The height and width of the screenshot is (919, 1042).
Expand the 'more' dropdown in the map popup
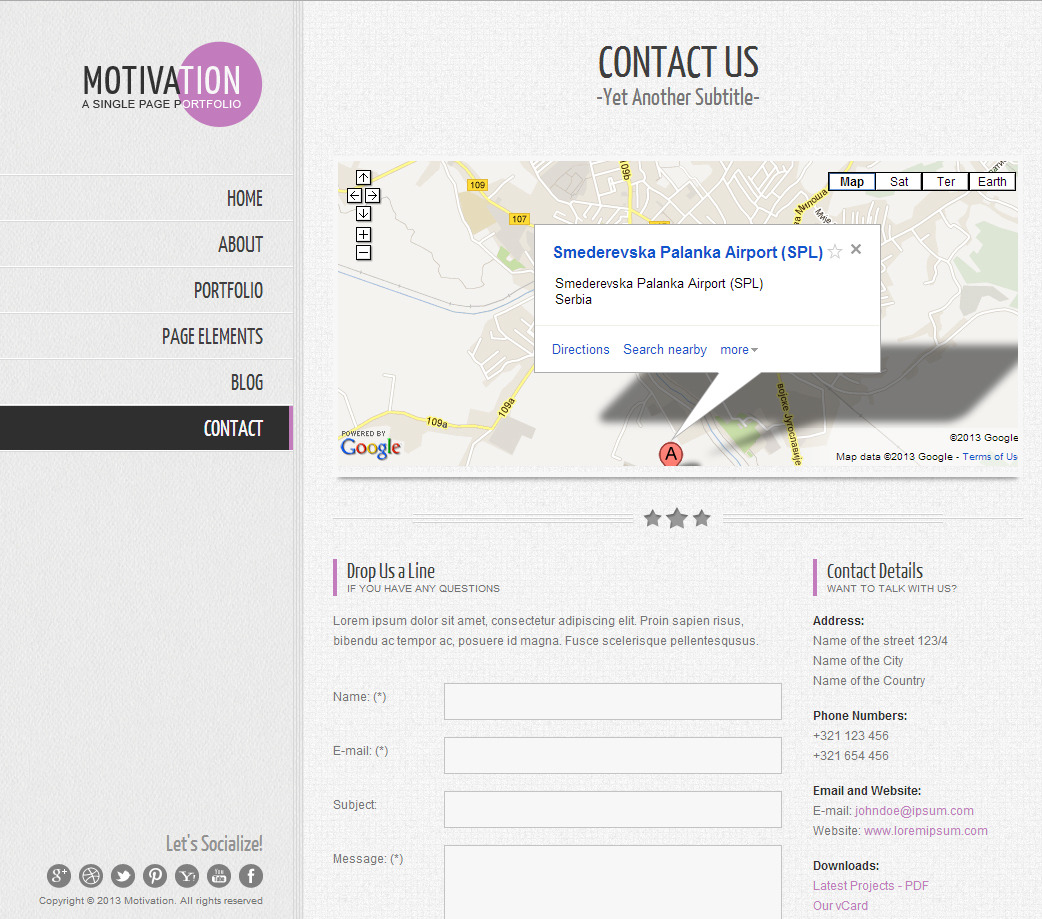[x=738, y=349]
